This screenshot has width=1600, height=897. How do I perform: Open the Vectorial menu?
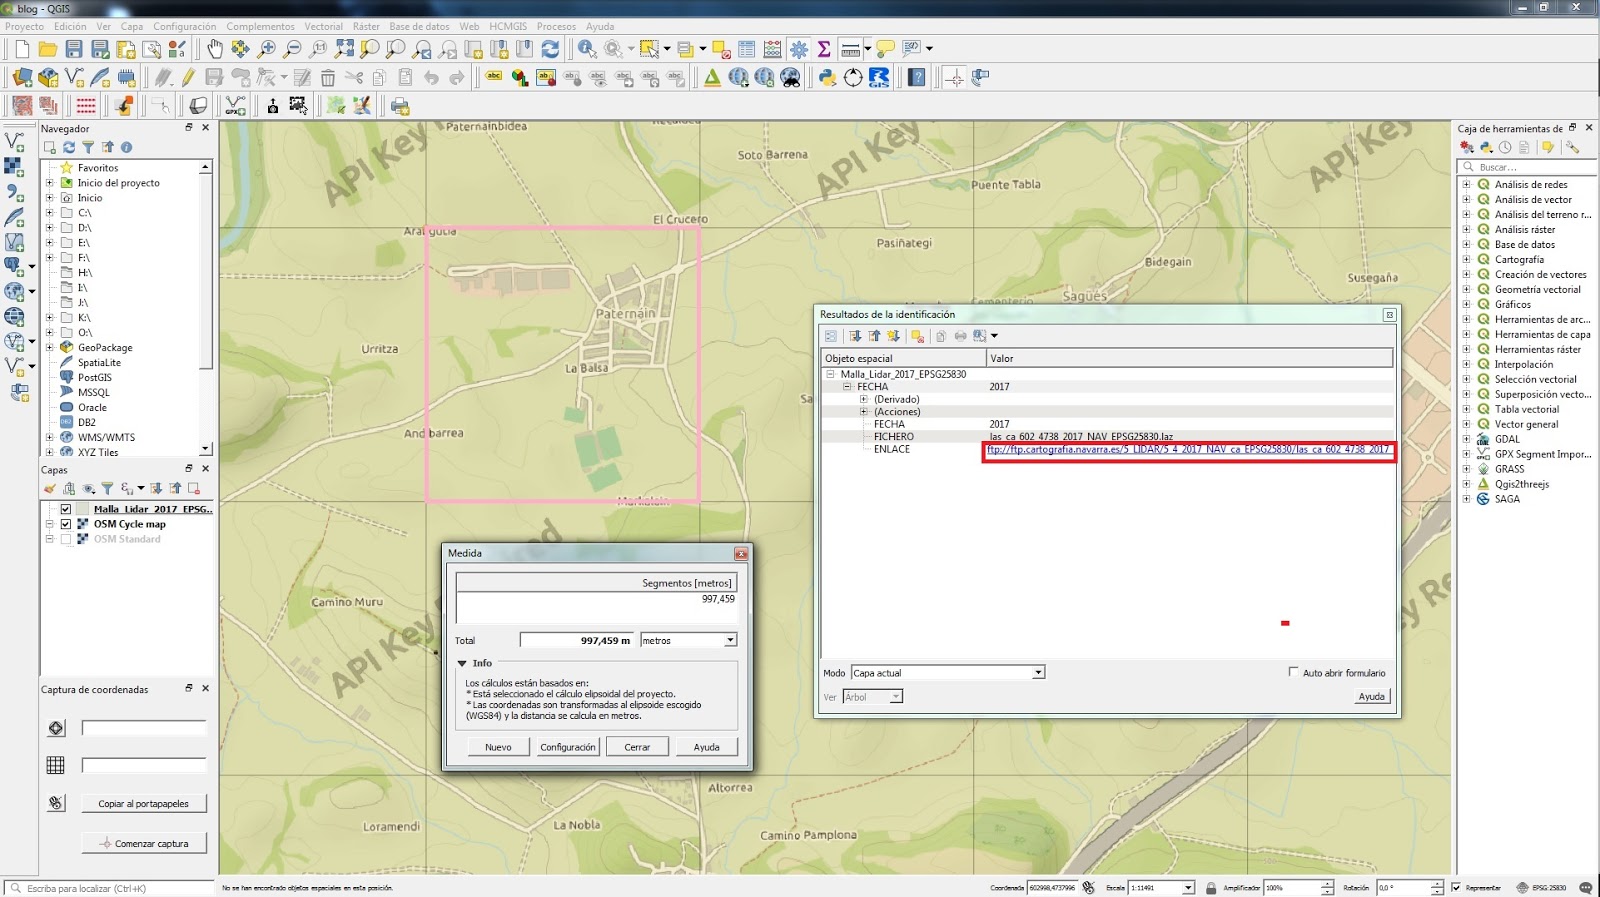pyautogui.click(x=323, y=26)
